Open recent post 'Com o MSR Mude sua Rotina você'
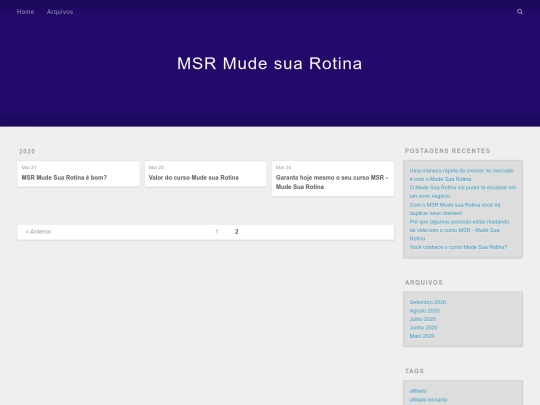This screenshot has height=405, width=540. pos(455,209)
